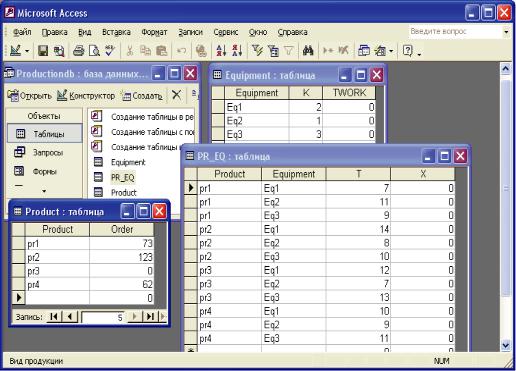
Task: Open the Сервис menu
Action: (226, 32)
